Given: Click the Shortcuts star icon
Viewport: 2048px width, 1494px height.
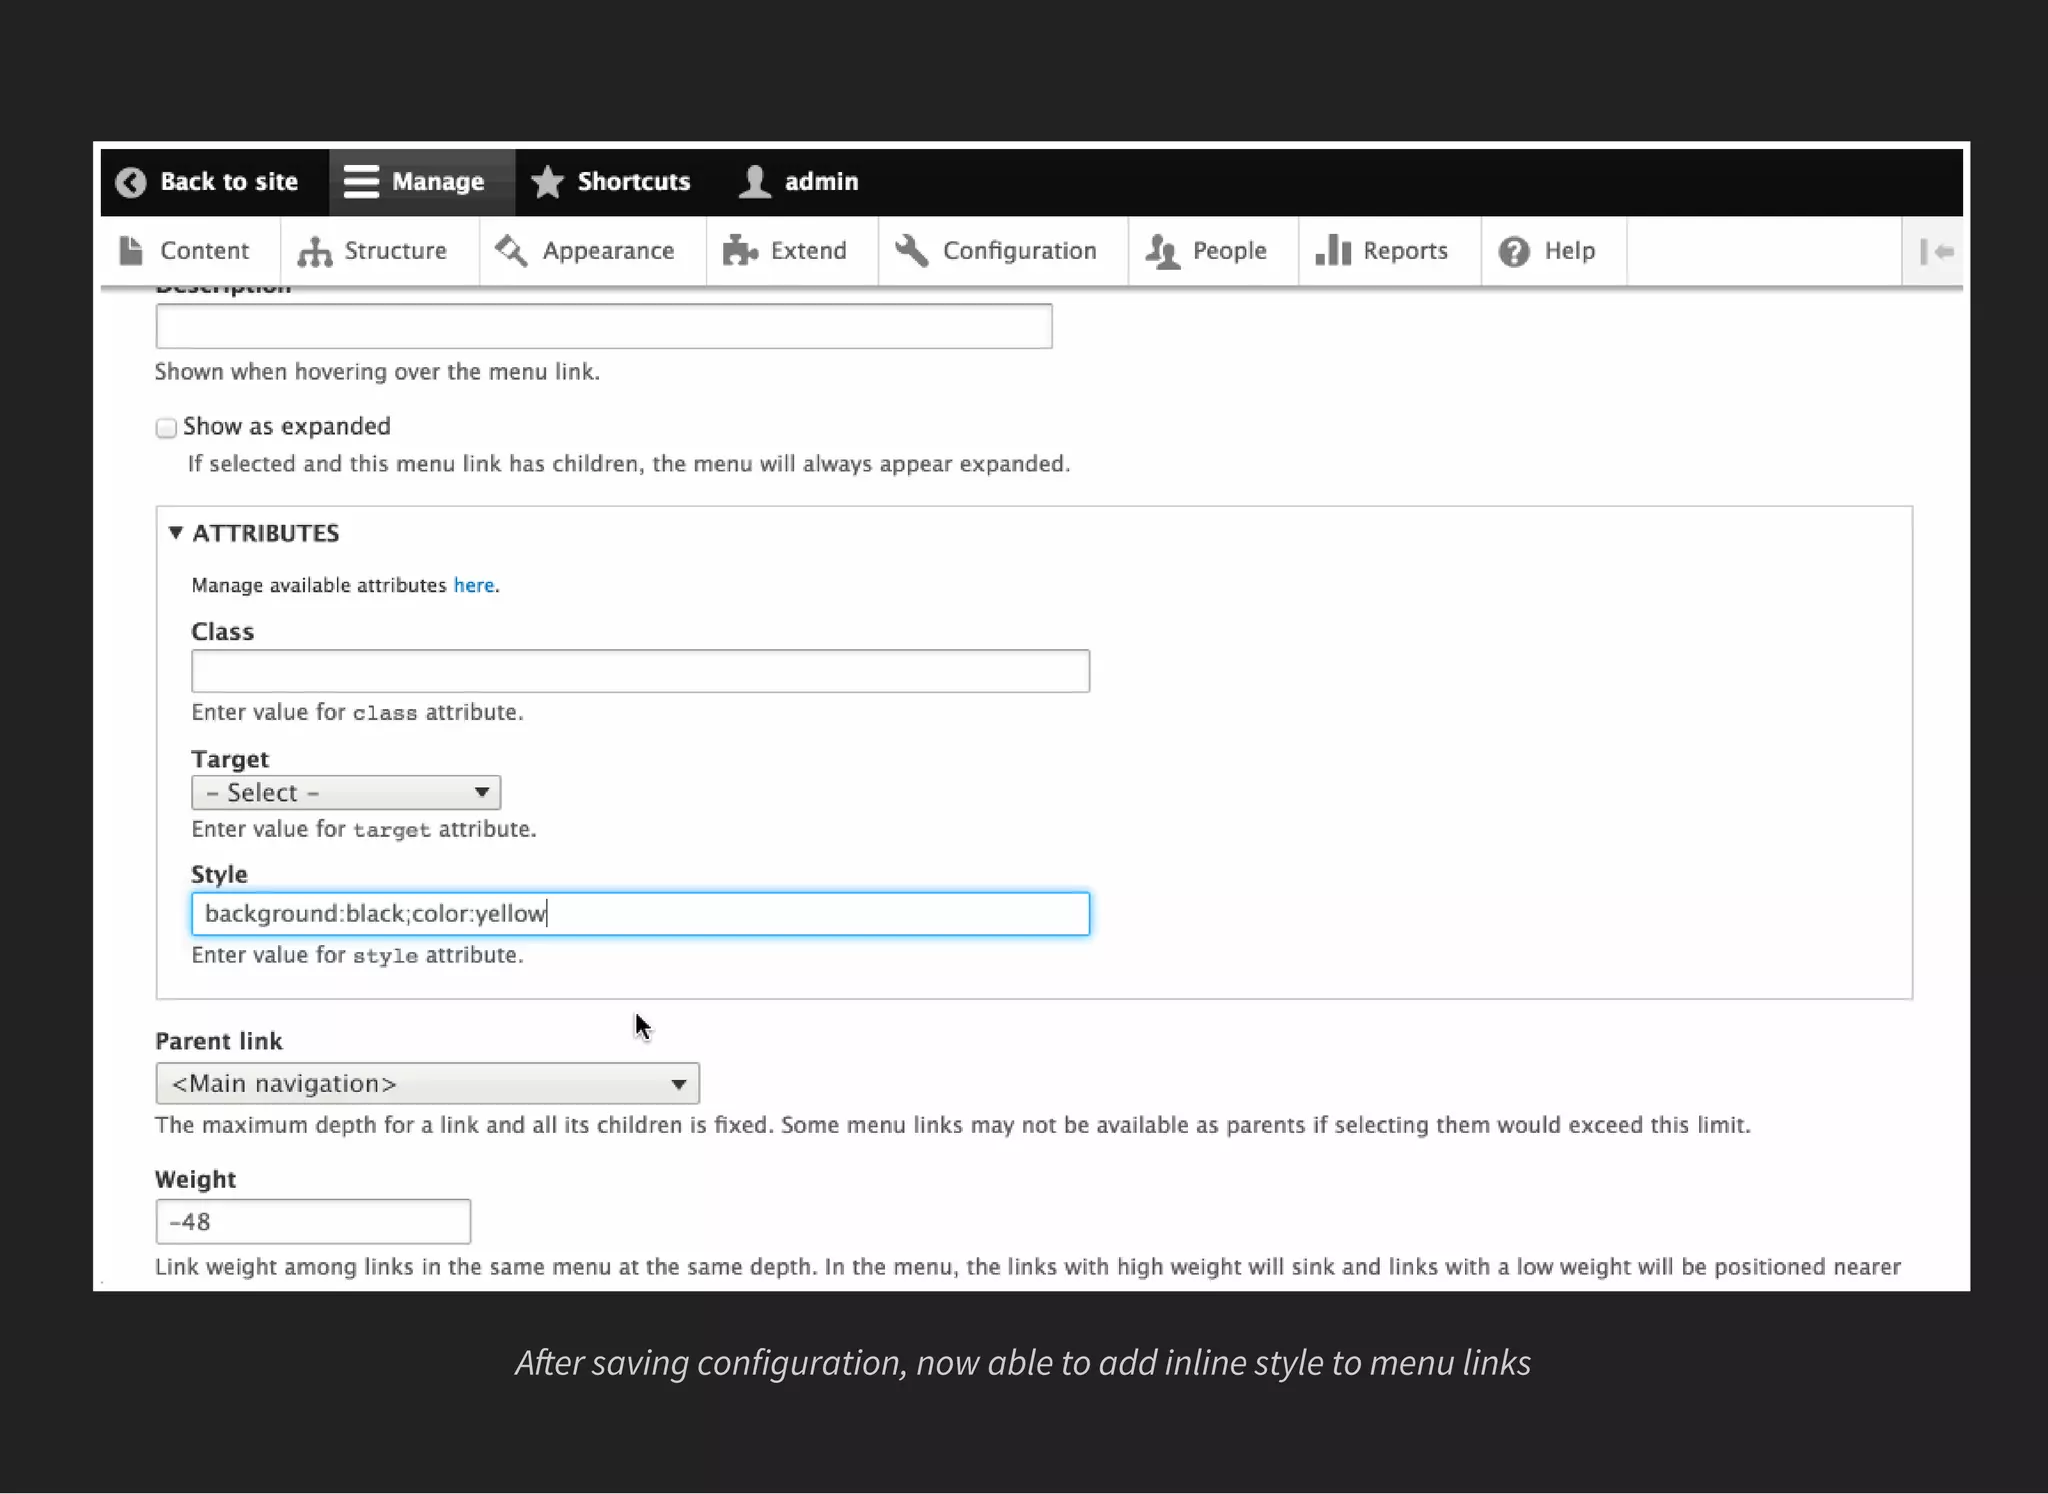Looking at the screenshot, I should point(547,182).
